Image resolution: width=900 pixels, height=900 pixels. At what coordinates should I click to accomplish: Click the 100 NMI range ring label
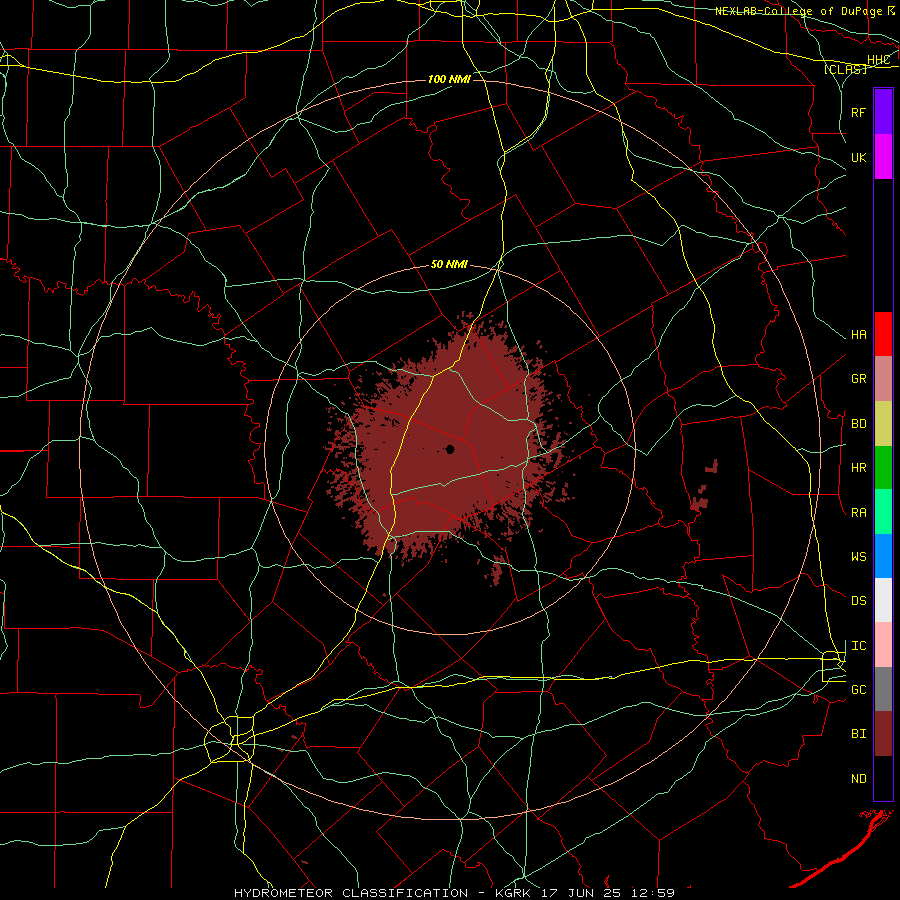[449, 79]
